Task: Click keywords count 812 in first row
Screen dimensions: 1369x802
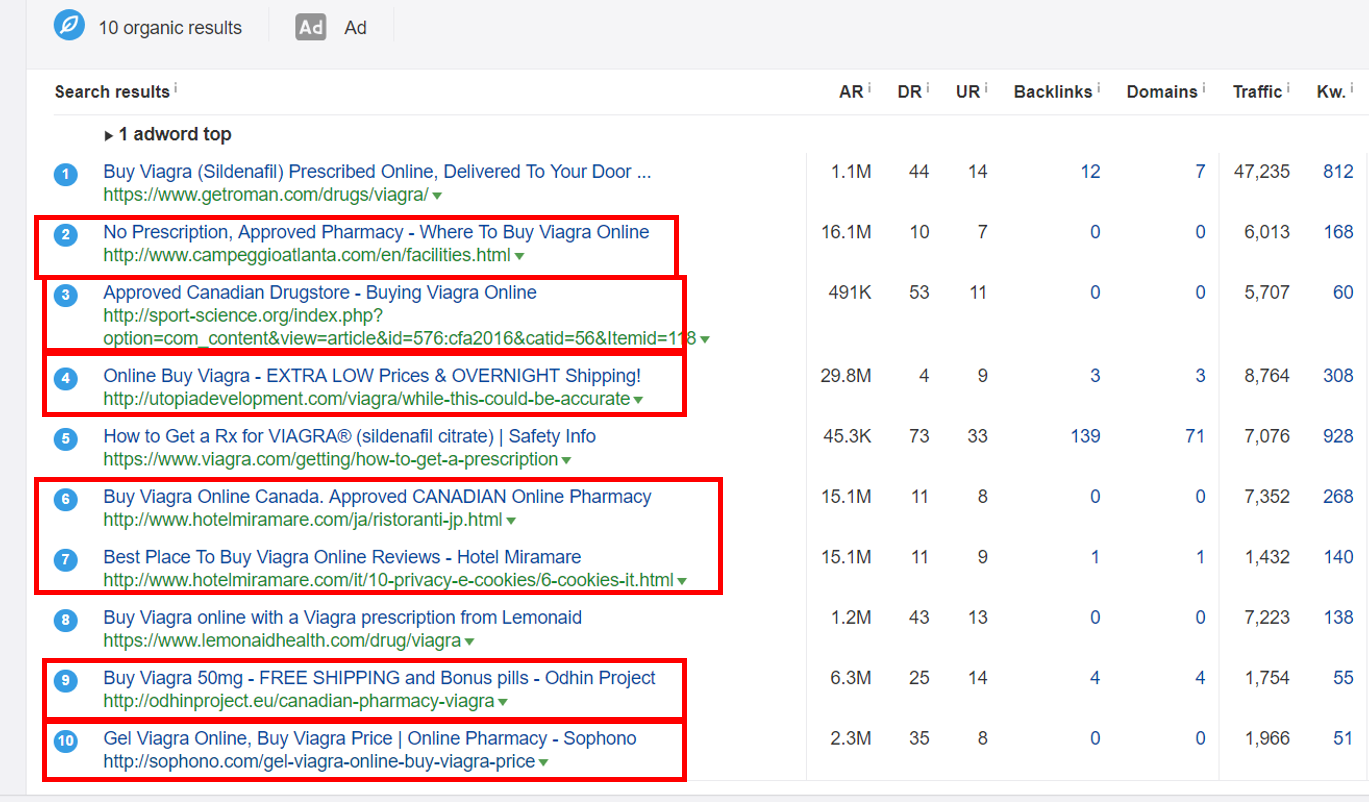Action: [1338, 172]
